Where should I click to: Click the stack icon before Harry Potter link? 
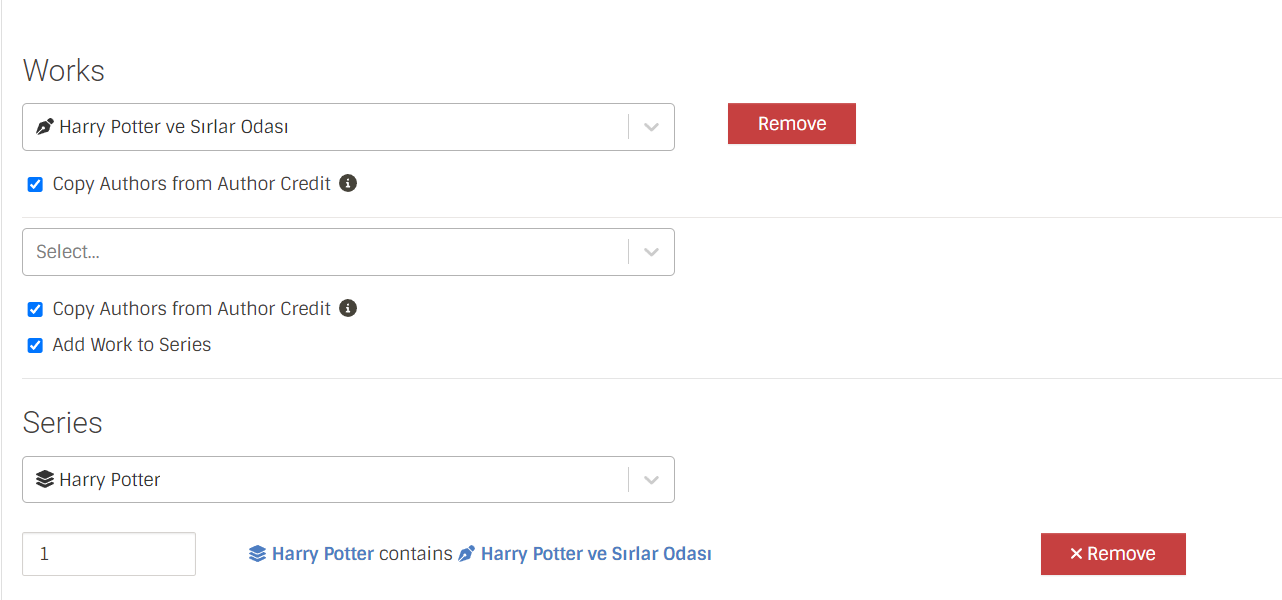258,554
